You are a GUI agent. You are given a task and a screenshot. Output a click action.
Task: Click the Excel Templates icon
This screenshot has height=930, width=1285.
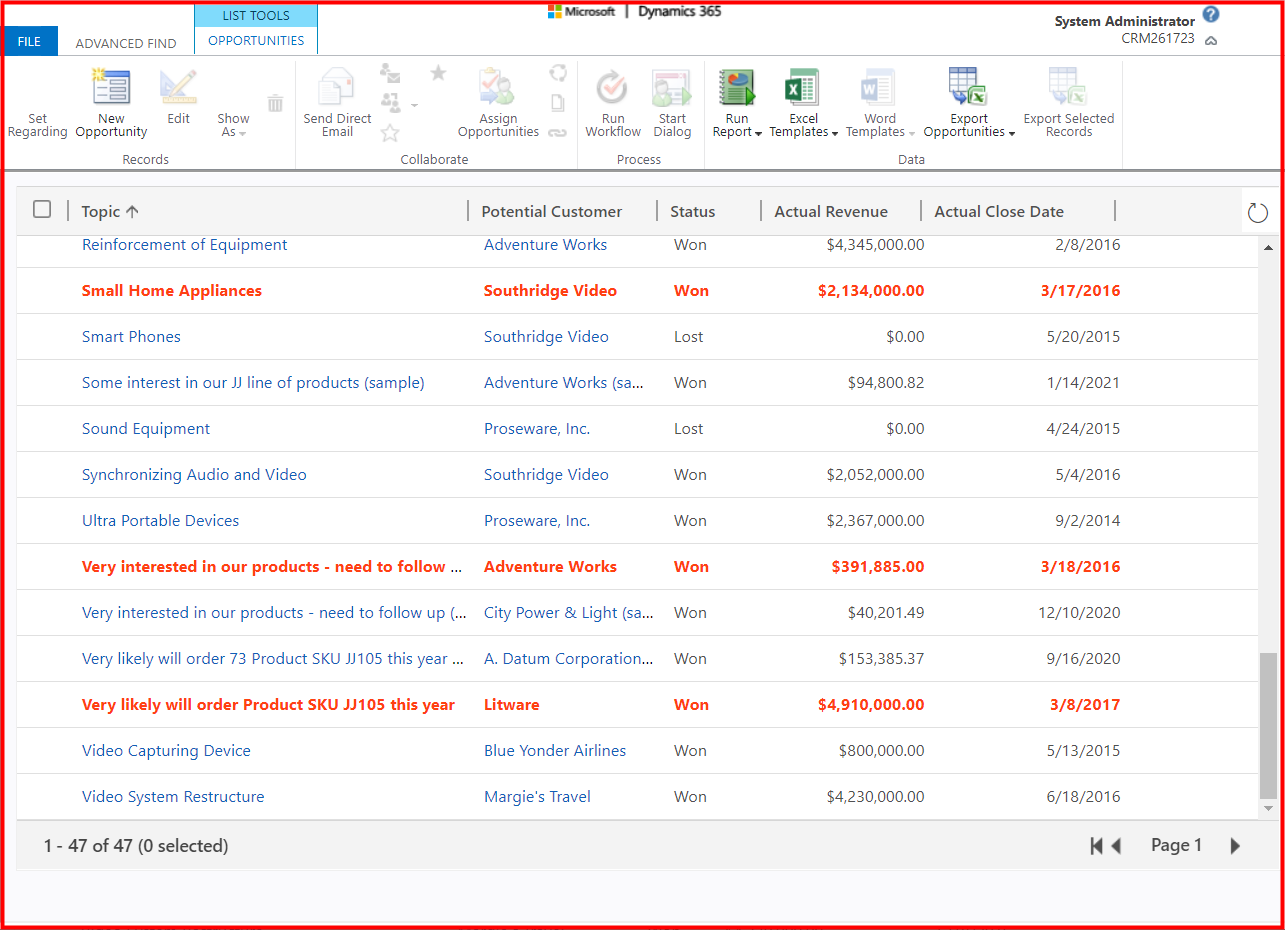pyautogui.click(x=803, y=87)
